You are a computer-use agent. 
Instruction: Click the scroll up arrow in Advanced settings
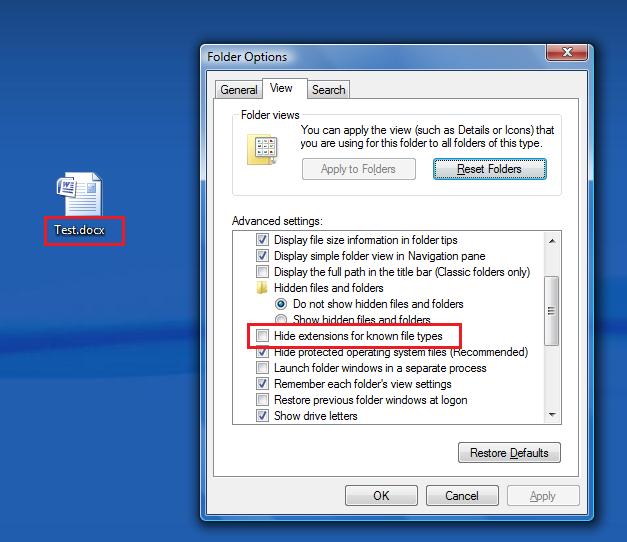552,241
